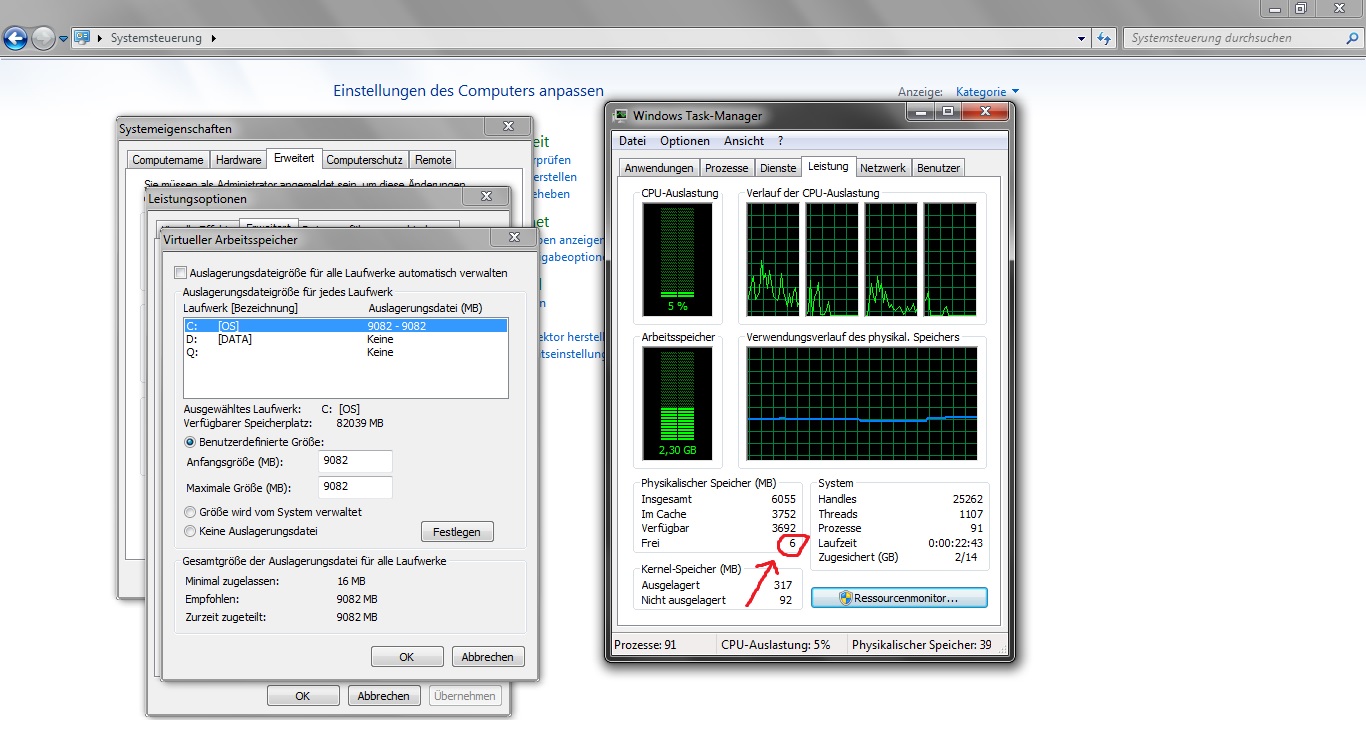Switch to the Prozesse tab
The image size is (1366, 734).
coord(726,168)
